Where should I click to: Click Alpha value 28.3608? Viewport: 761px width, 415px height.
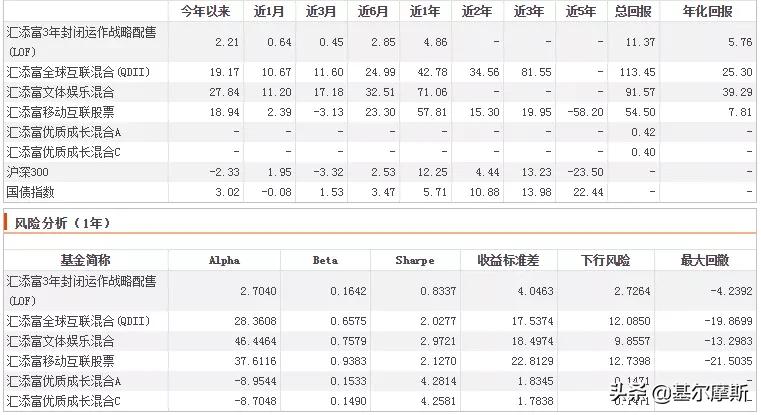tap(255, 321)
